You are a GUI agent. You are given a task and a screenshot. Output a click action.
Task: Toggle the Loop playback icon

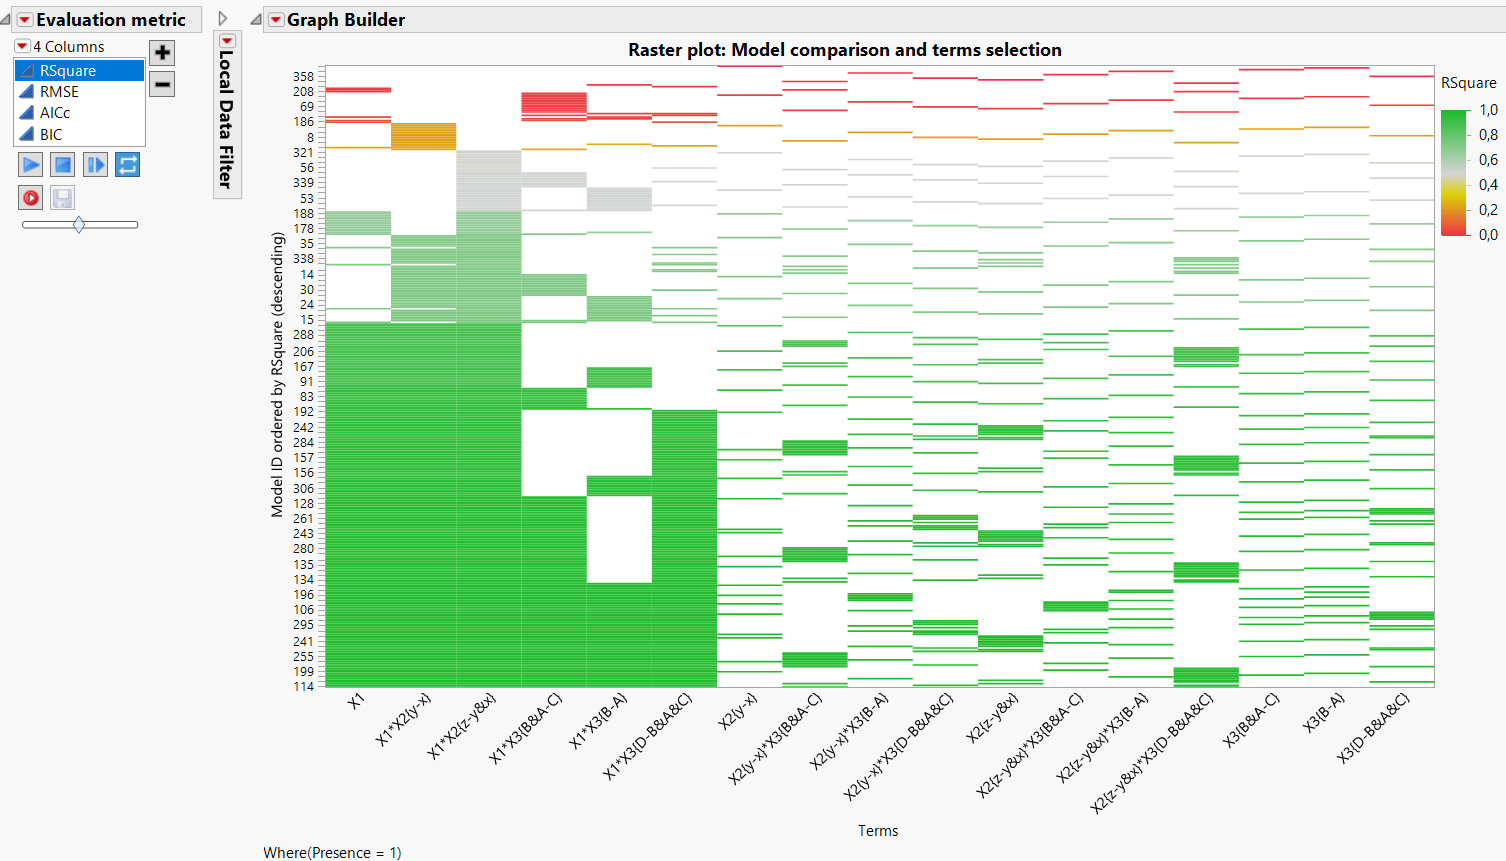tap(128, 164)
